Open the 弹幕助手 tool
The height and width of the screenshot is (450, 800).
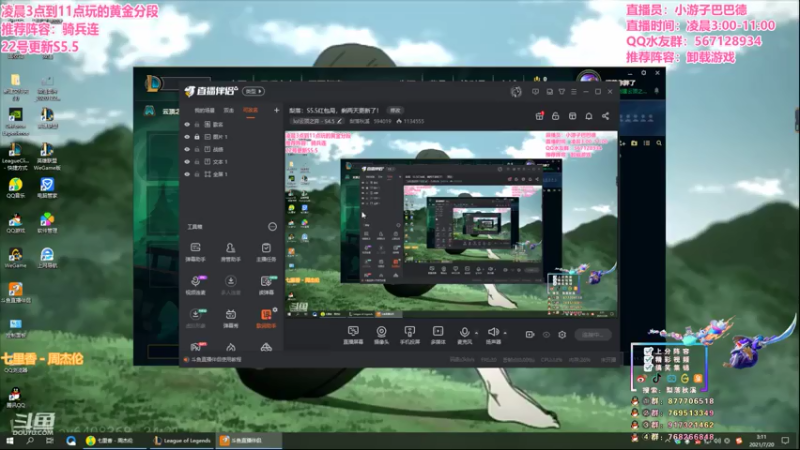click(x=195, y=252)
